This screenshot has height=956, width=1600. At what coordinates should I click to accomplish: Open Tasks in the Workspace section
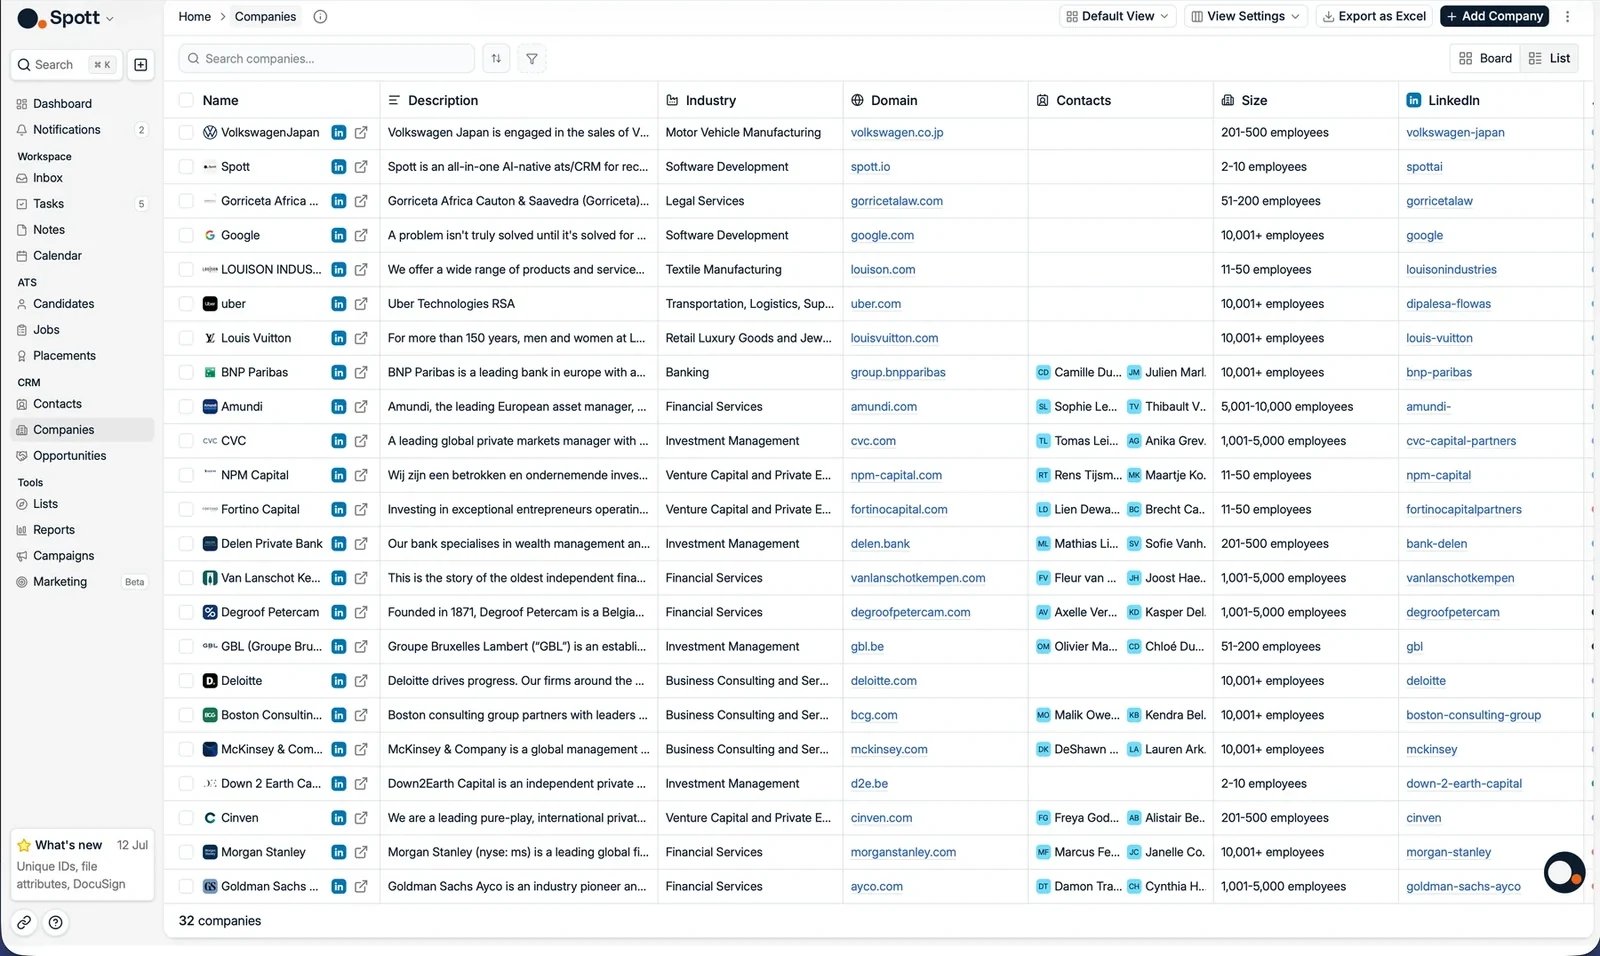point(82,204)
